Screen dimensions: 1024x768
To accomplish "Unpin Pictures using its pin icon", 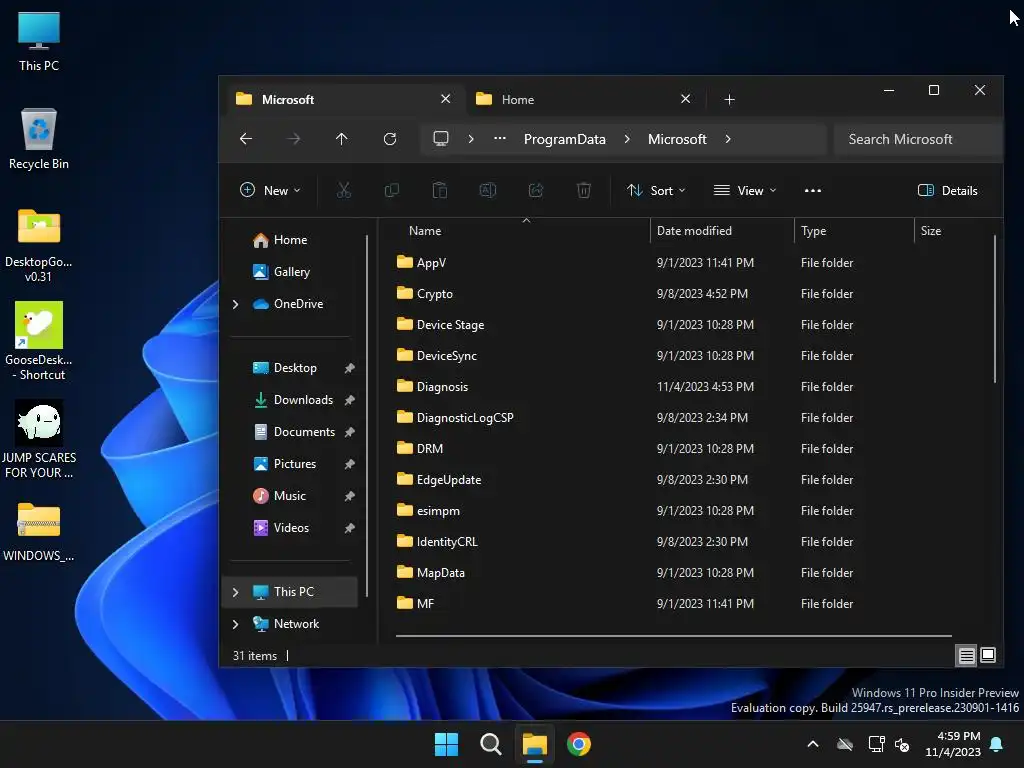I will point(349,464).
